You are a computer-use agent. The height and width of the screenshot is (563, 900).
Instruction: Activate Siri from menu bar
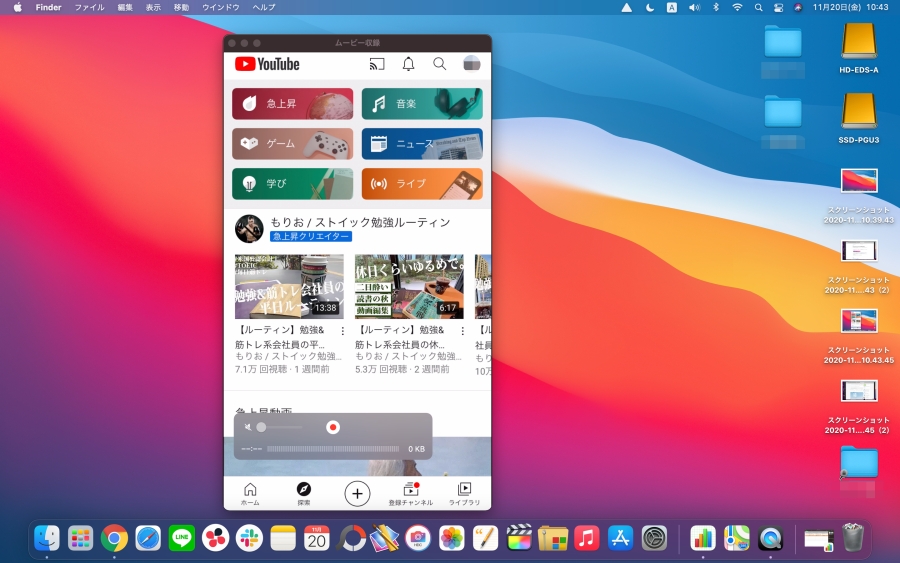click(798, 7)
